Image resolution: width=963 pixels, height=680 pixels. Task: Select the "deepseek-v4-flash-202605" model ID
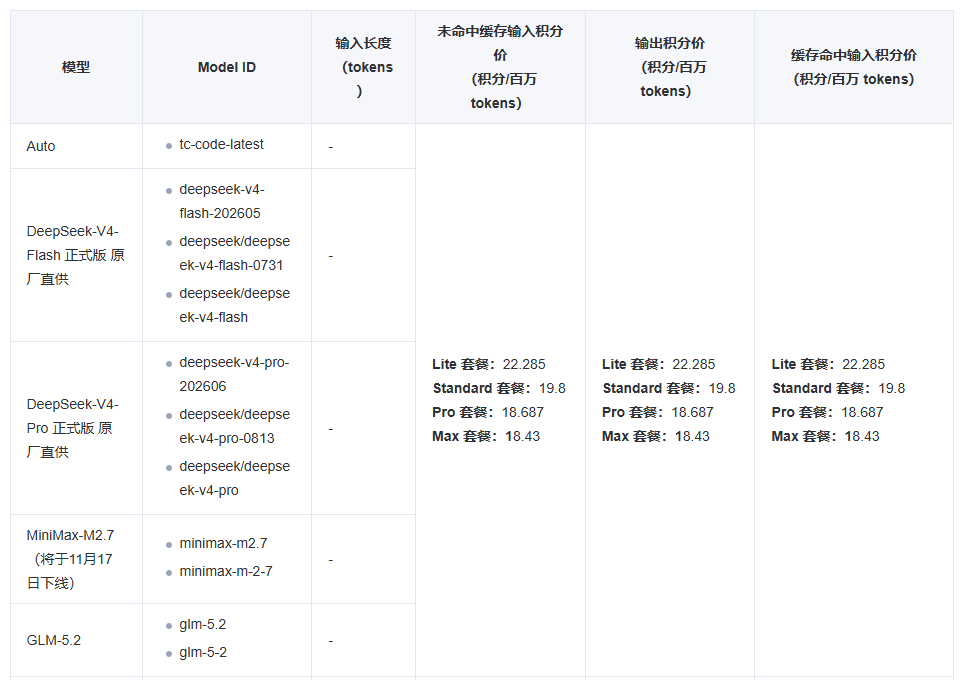click(x=222, y=201)
